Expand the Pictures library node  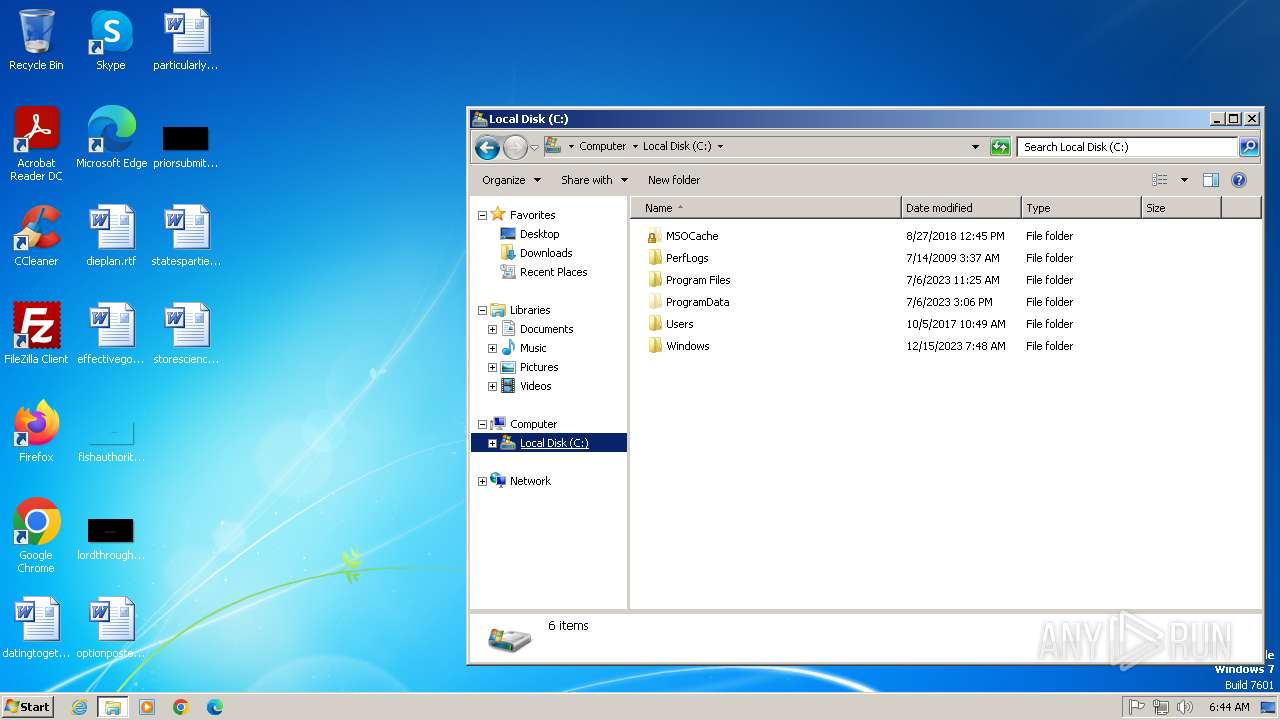(492, 367)
